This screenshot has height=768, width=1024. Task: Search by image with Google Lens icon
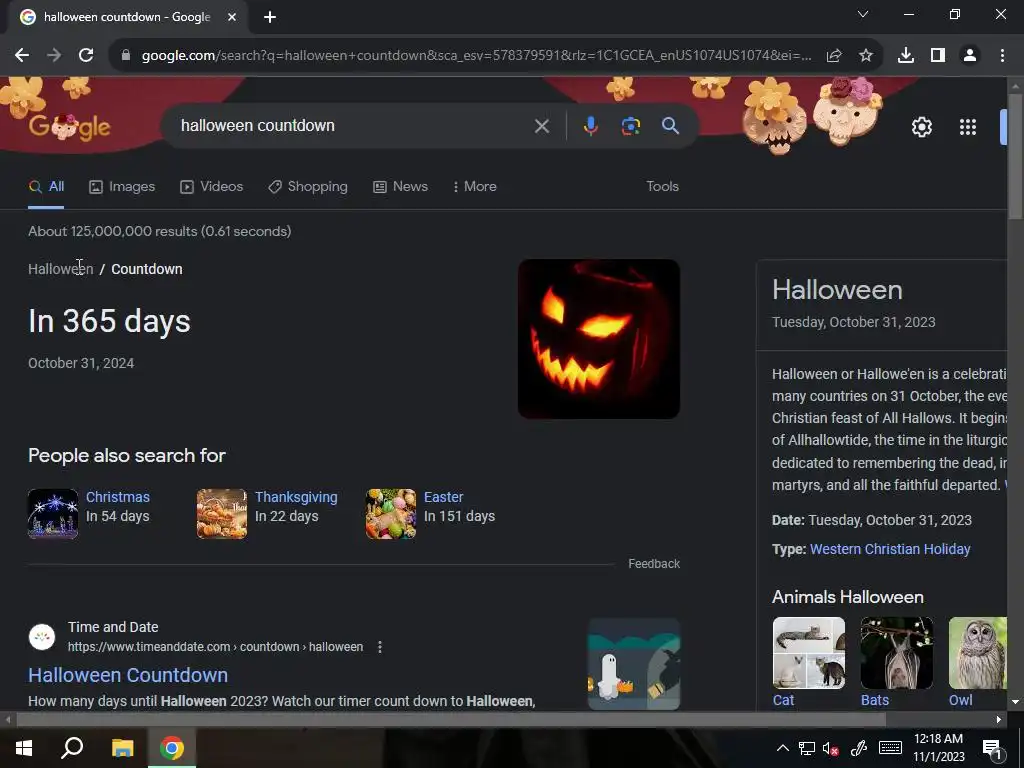point(630,126)
